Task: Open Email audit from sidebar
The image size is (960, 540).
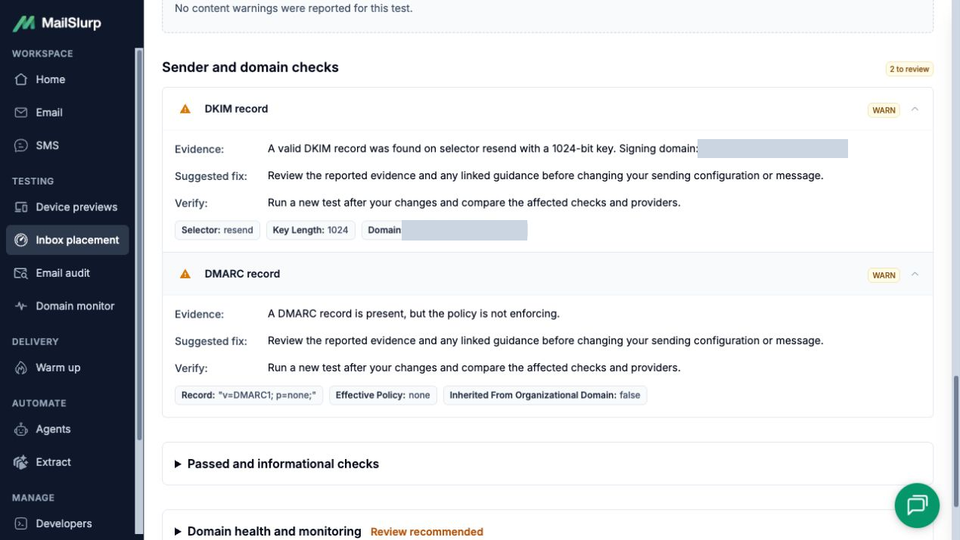Action: [67, 273]
